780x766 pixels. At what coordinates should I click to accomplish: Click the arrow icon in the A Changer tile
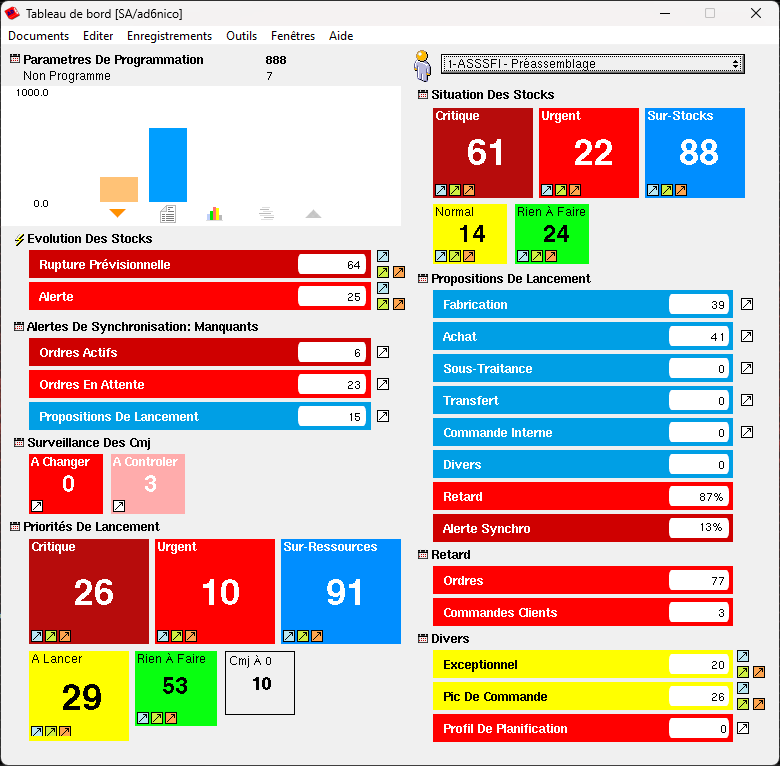click(x=37, y=506)
